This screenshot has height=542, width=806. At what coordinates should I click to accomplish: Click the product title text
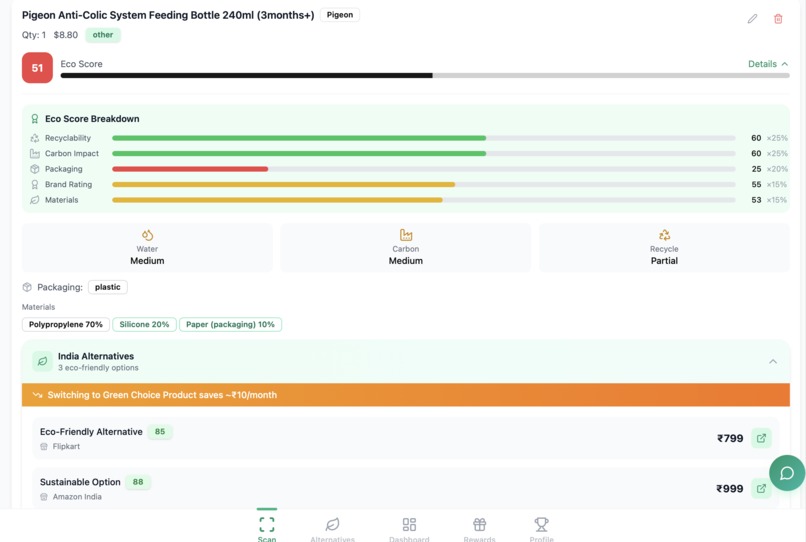168,15
